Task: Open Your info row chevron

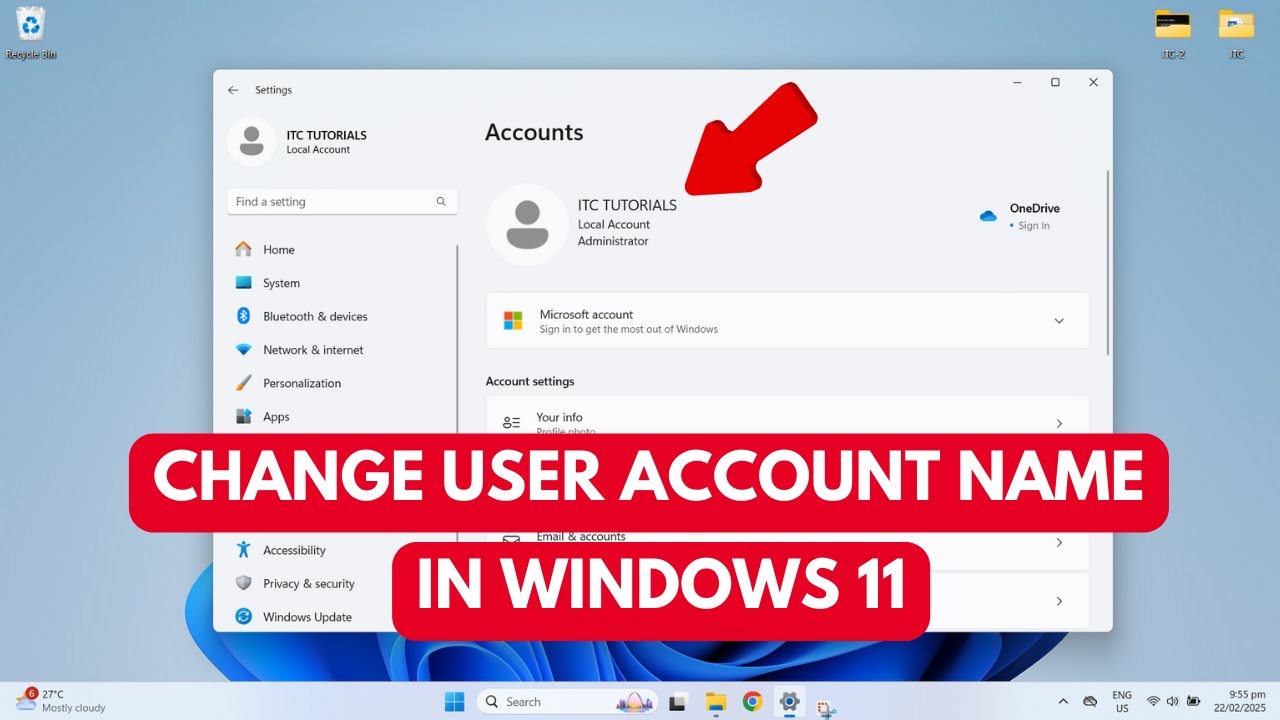Action: (x=1059, y=424)
